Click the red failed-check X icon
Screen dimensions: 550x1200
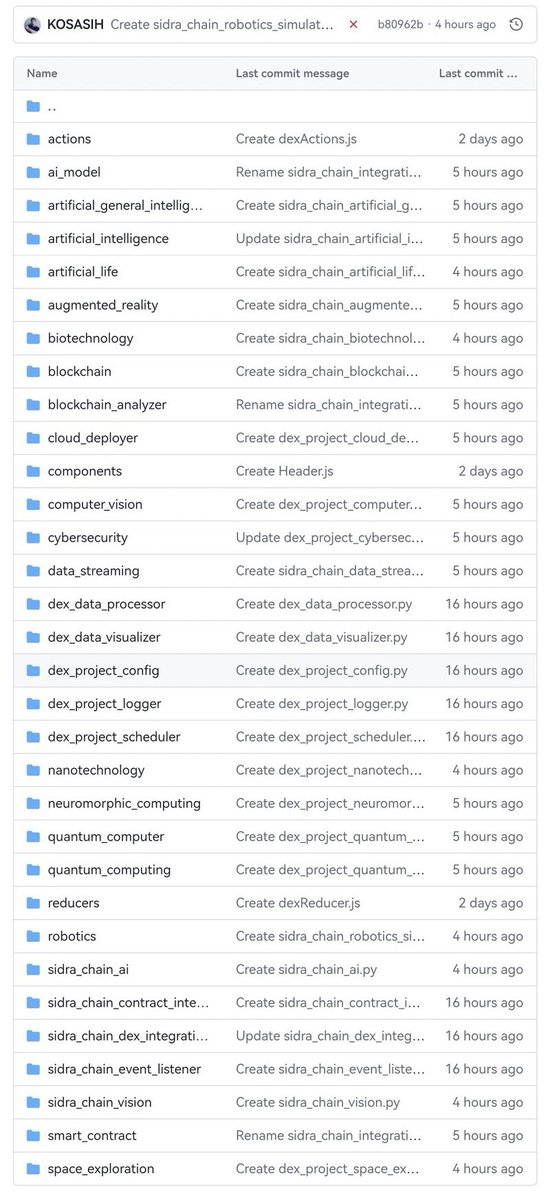[x=353, y=24]
